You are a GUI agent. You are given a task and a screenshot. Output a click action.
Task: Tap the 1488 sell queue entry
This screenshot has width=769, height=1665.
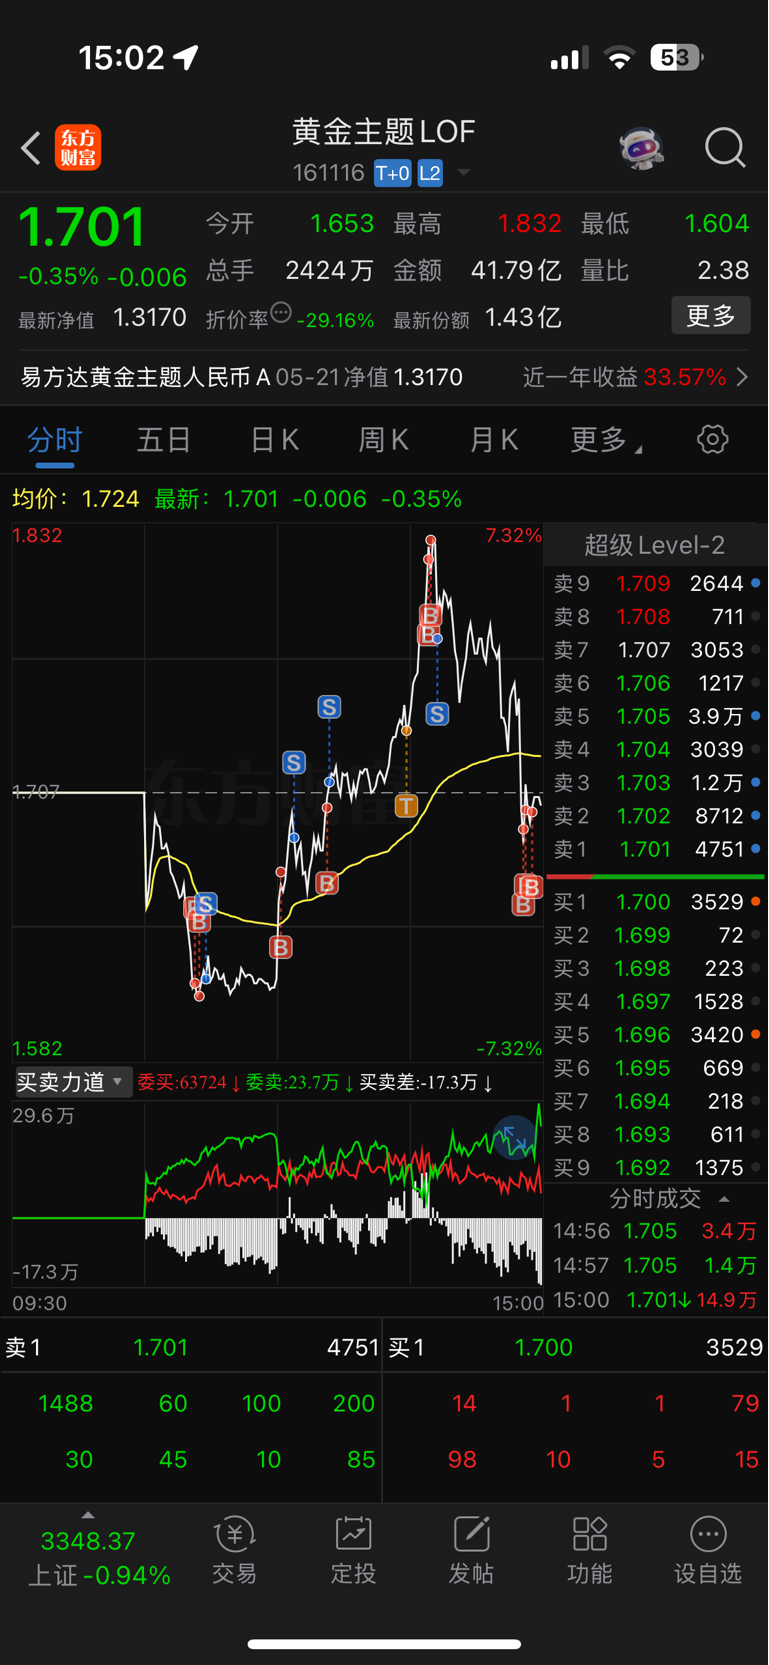point(65,1403)
